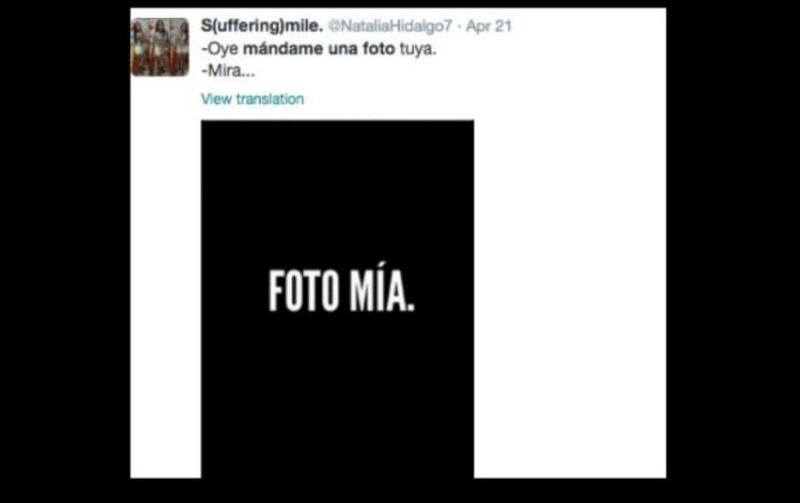The width and height of the screenshot is (800, 503).
Task: Open the tweet author's profile avatar
Action: tap(160, 47)
